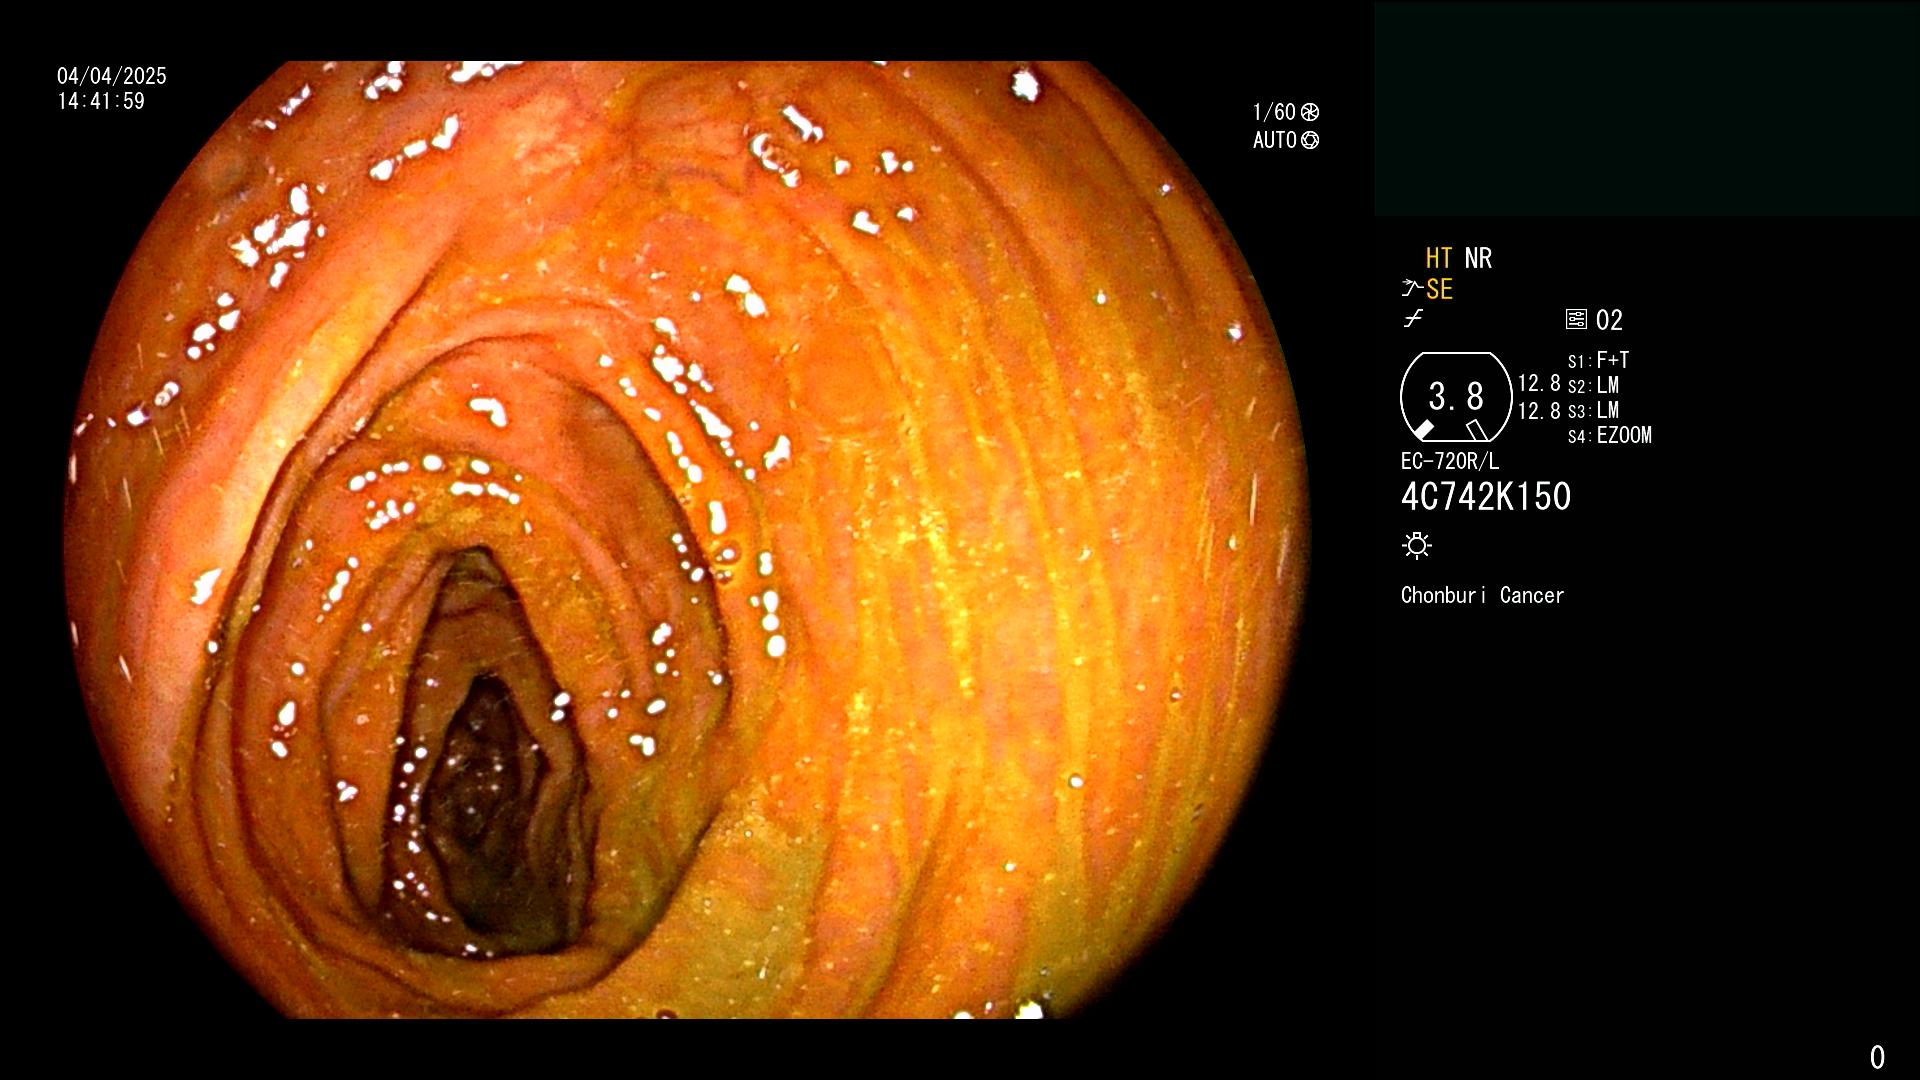
Task: Click the iris icon next to AUTO
Action: coord(1310,140)
